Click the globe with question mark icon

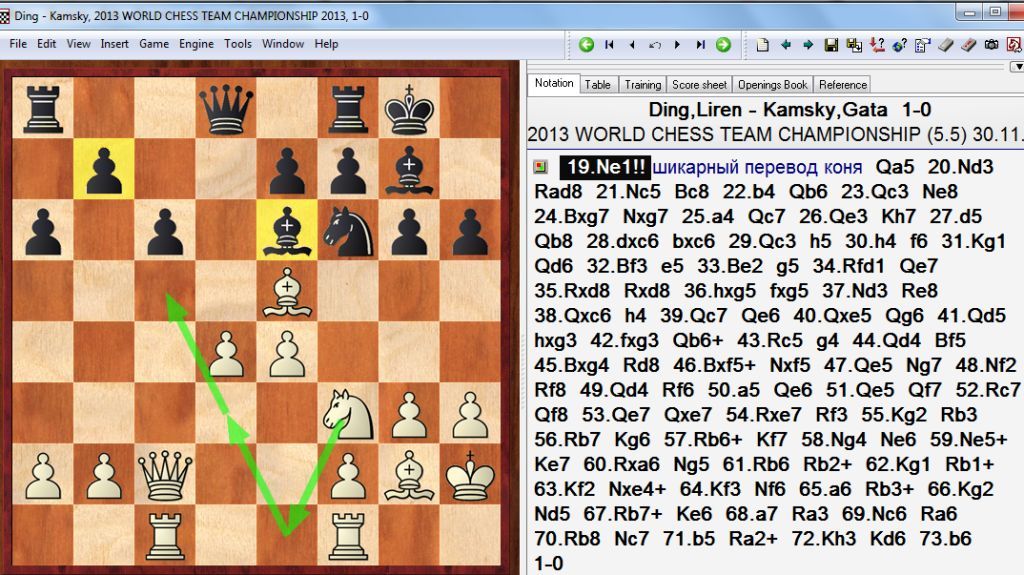(899, 44)
